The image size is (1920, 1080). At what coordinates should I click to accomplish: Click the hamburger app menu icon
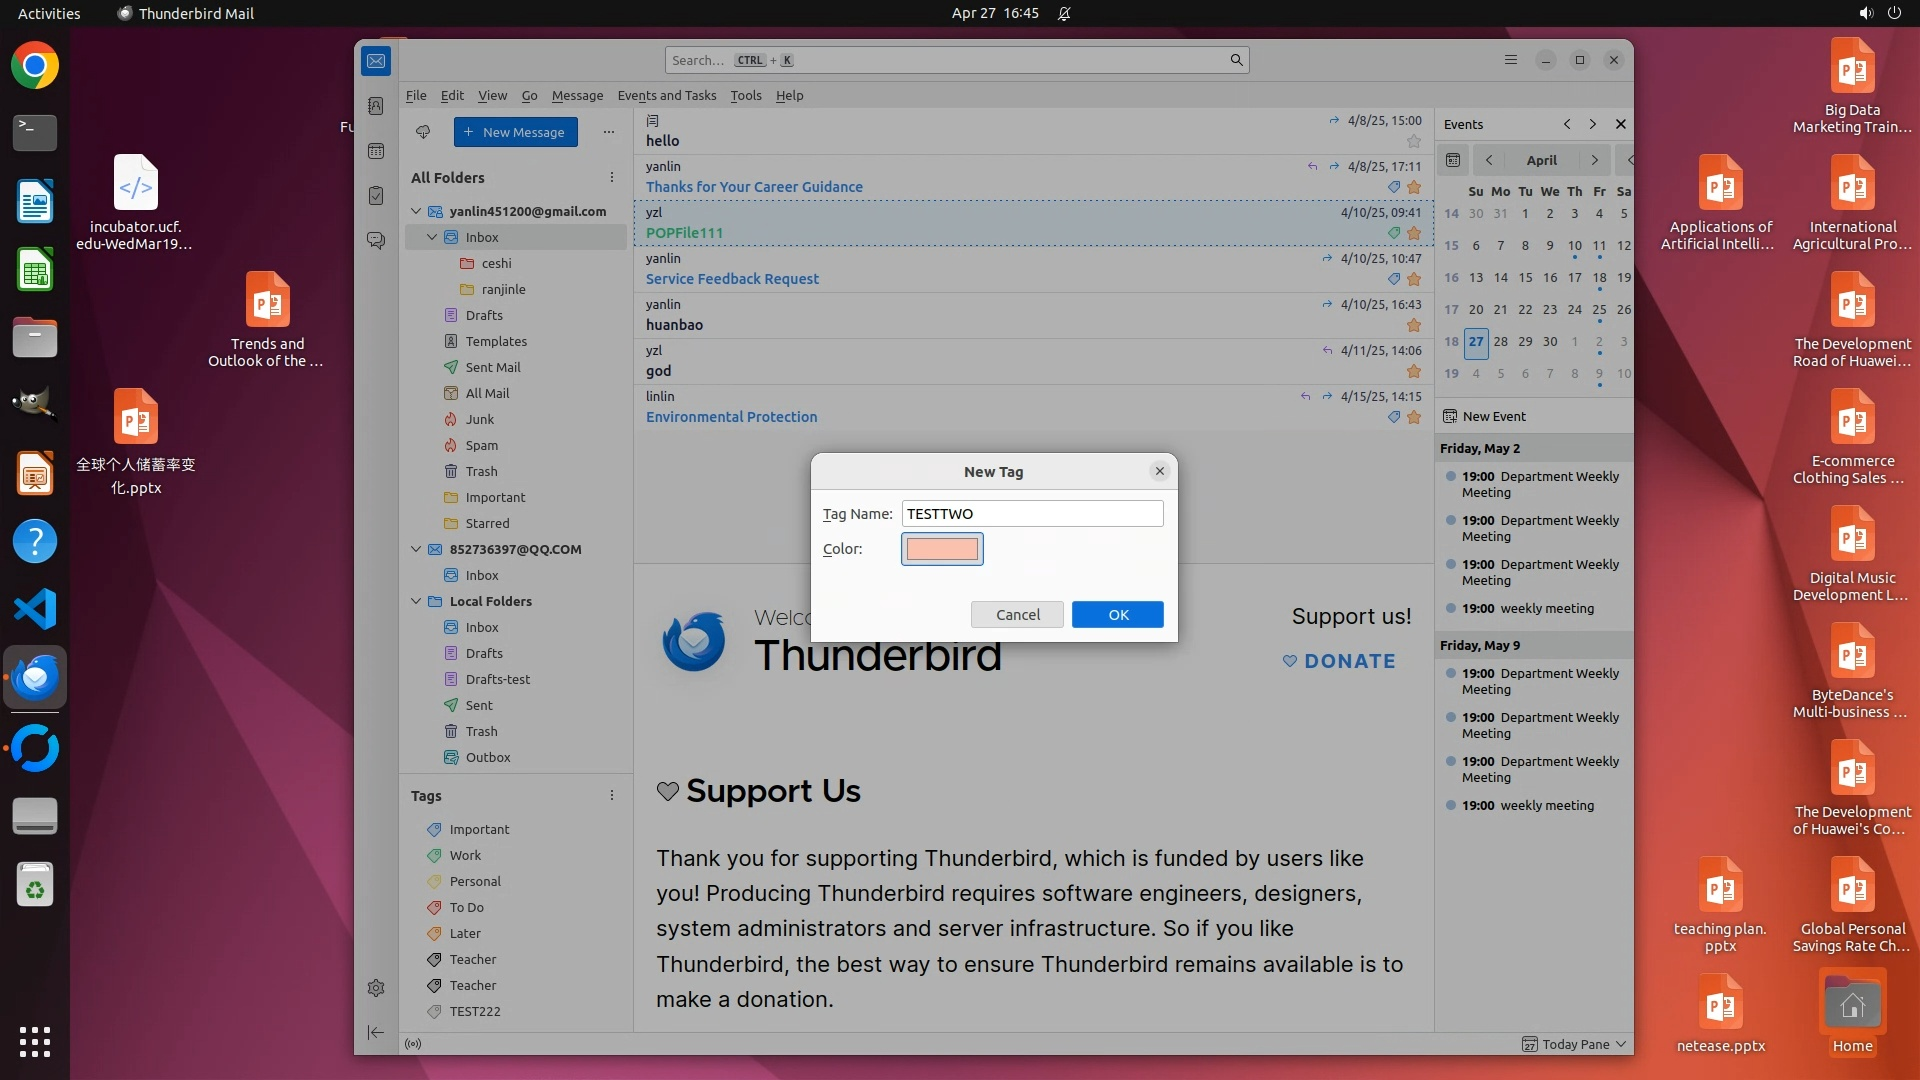point(1511,60)
